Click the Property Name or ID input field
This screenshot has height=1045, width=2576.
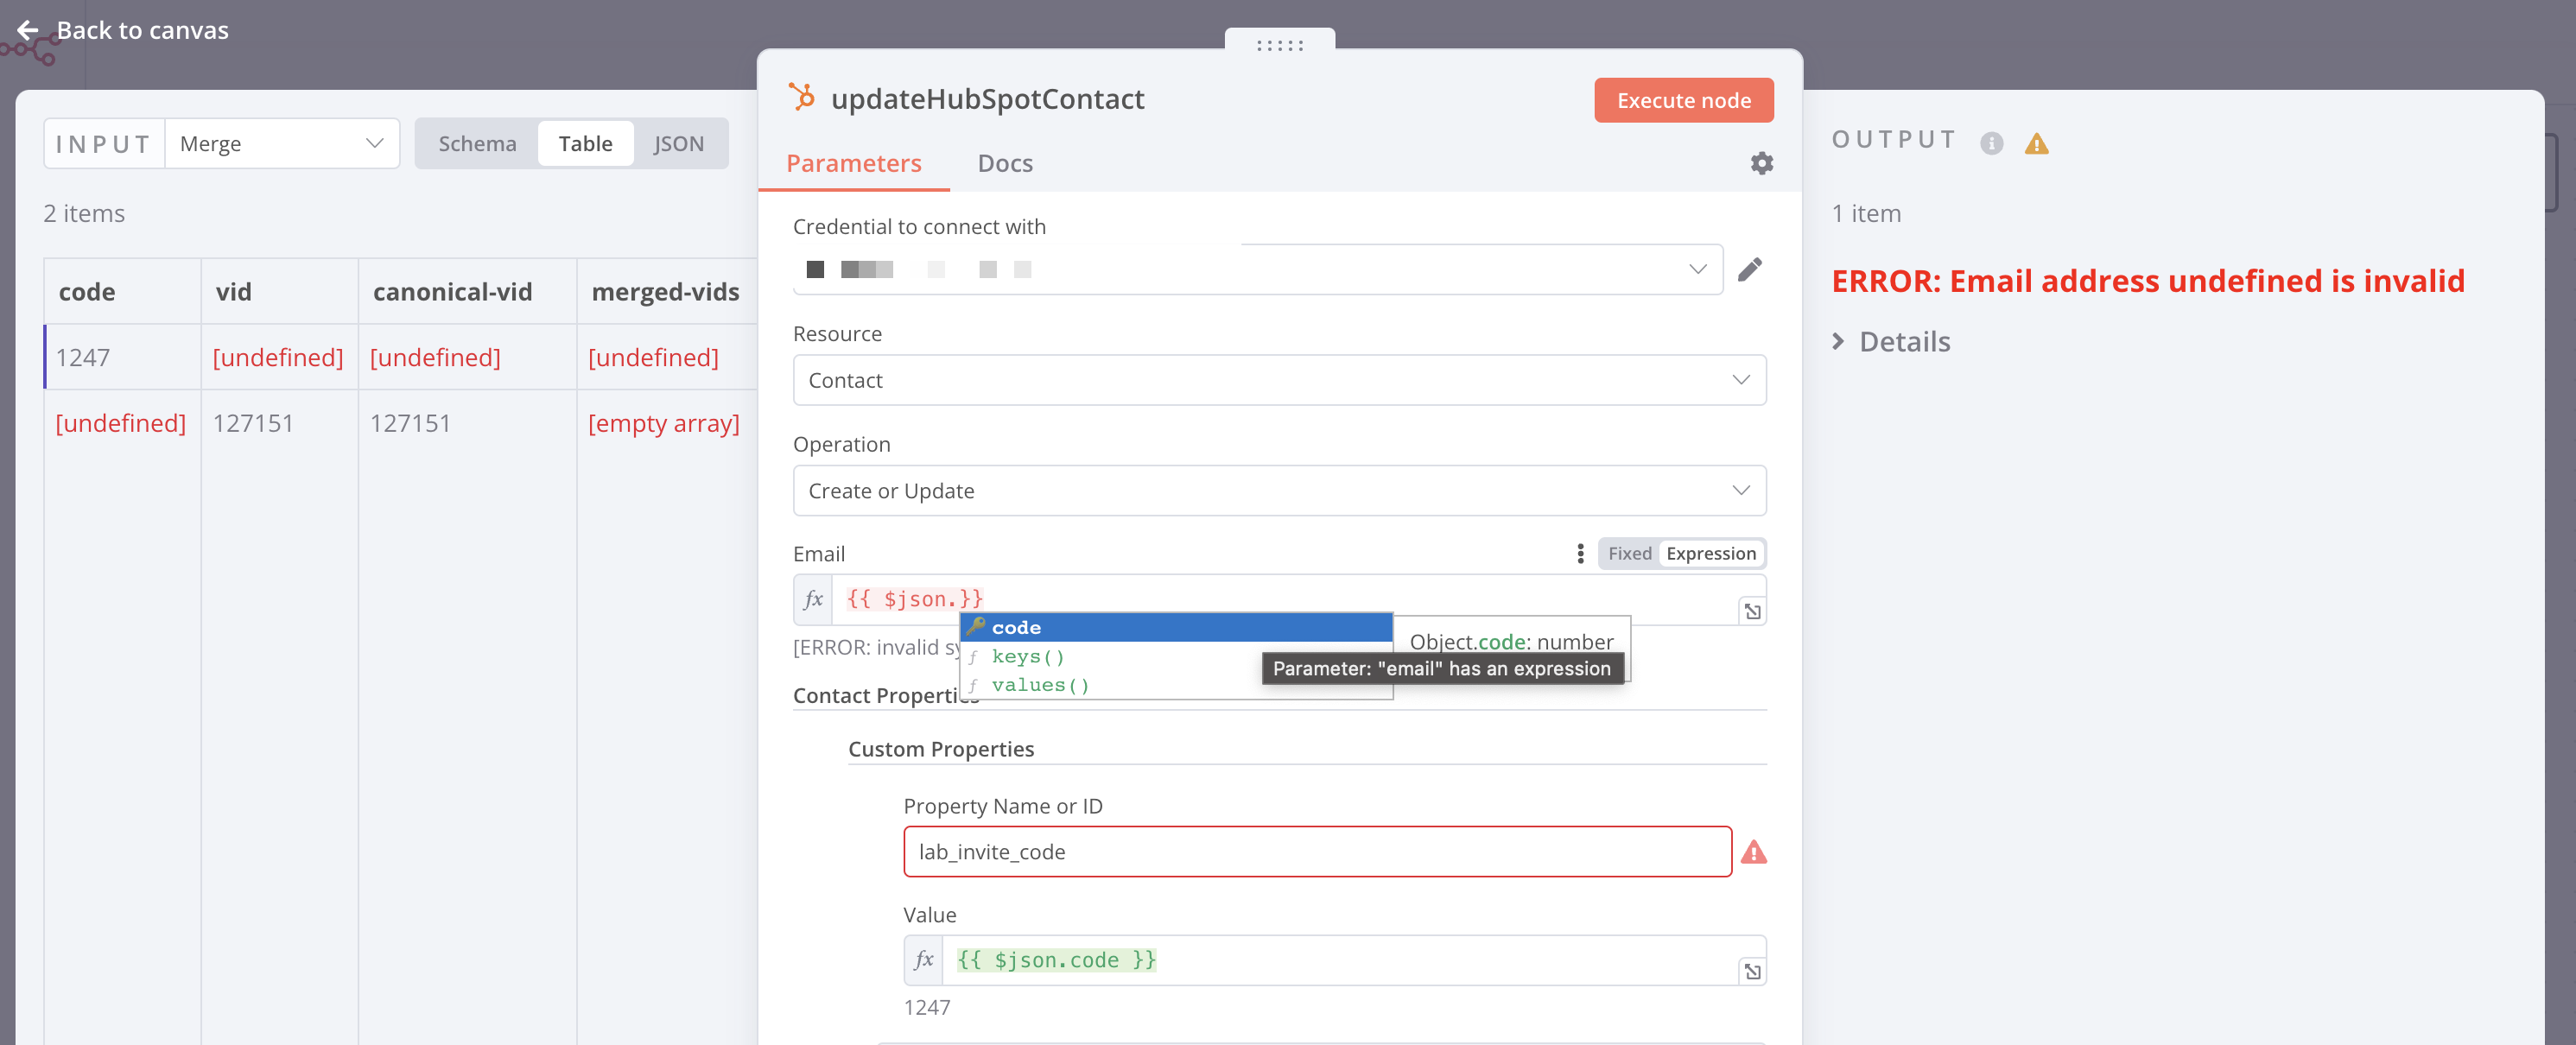[1316, 852]
